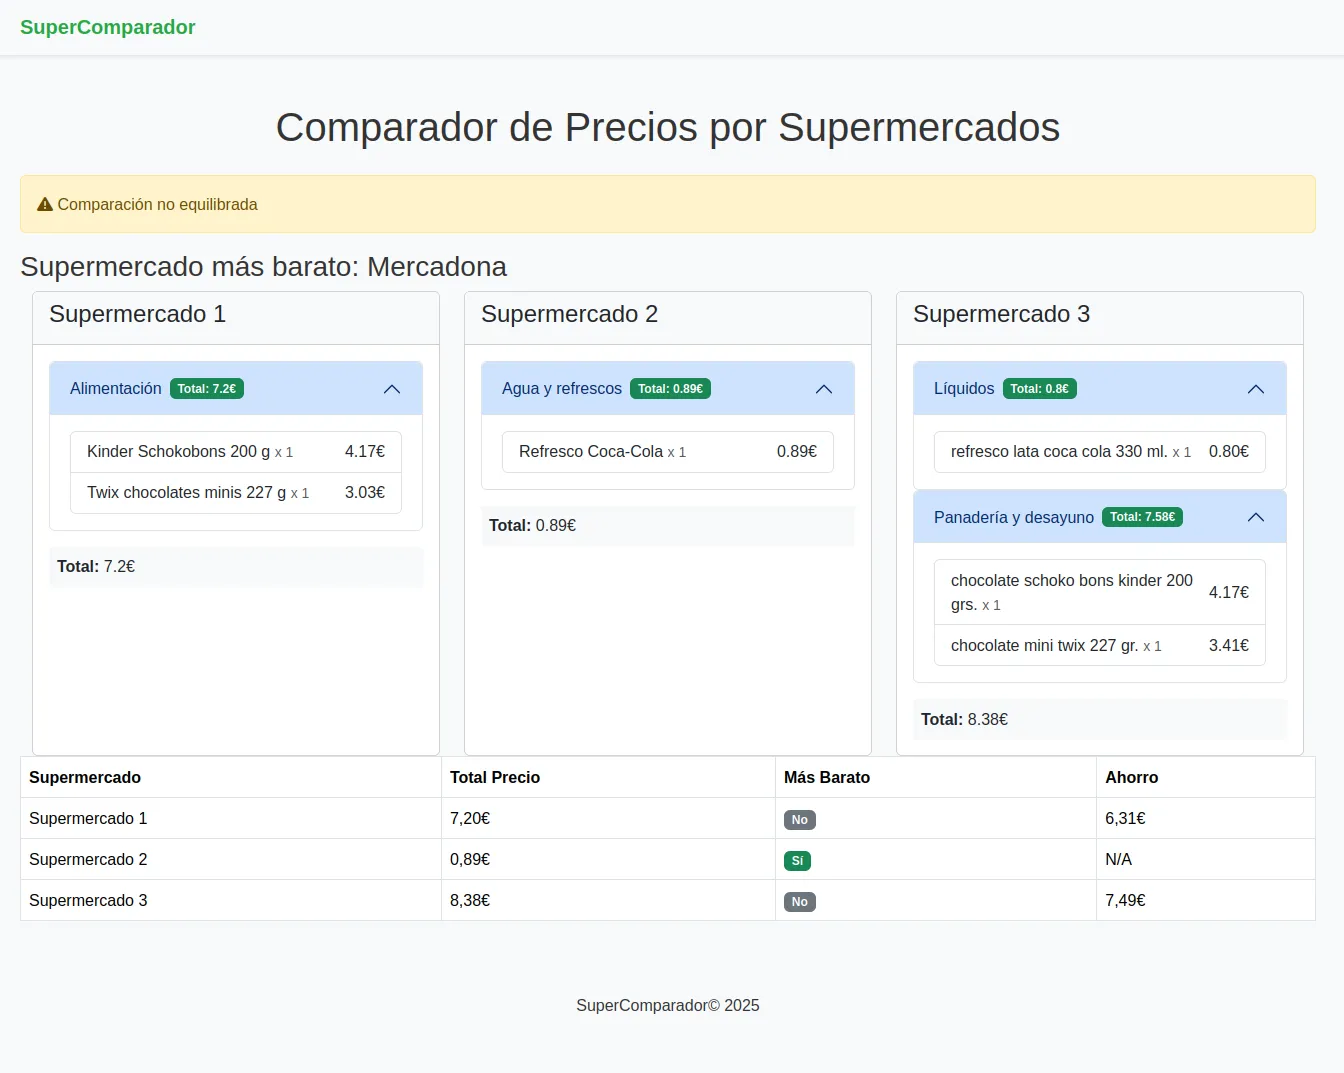
Task: Click the Total 0.89€ badge in Agua y refrescos
Action: coord(670,388)
